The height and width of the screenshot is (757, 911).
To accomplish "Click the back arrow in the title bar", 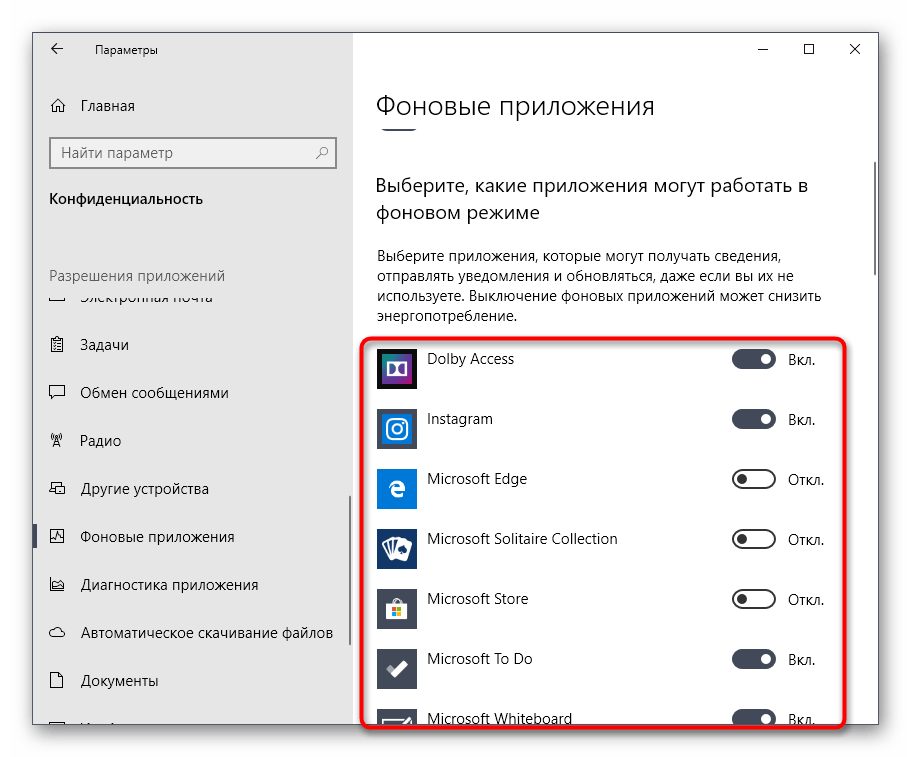I will (57, 49).
